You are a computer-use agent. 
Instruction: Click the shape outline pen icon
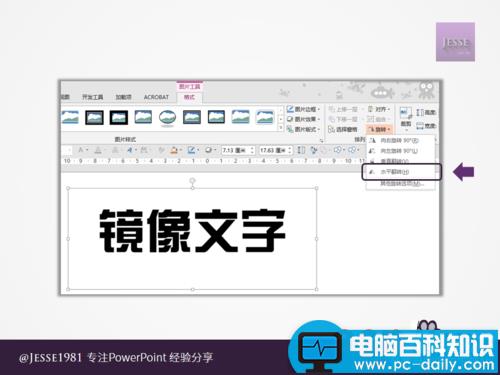point(191,150)
